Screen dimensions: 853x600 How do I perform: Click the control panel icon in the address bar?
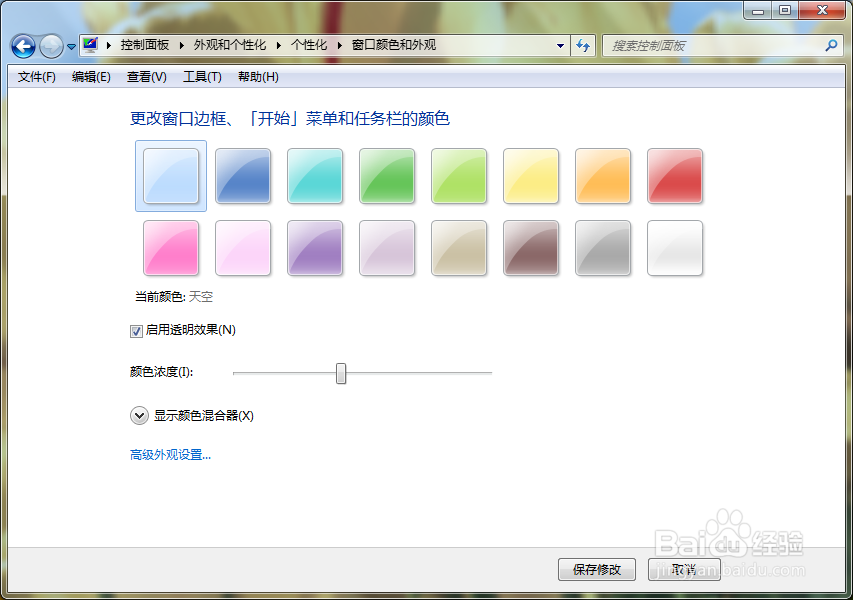click(x=88, y=46)
